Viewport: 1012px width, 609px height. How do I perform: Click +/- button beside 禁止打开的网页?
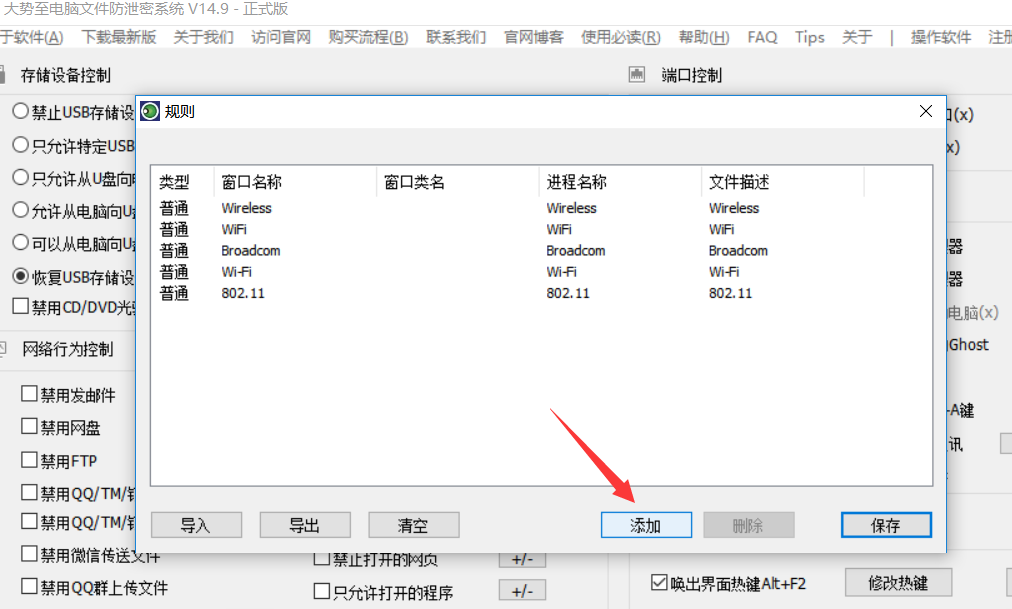coord(522,560)
